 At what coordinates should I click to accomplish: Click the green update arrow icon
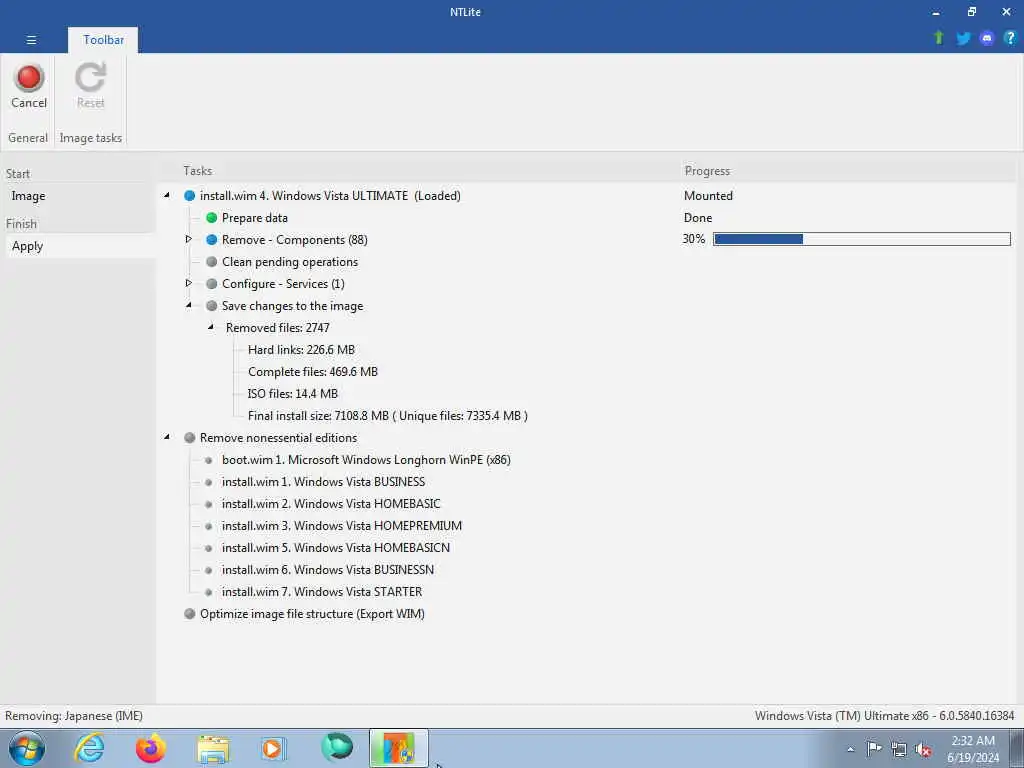[x=938, y=38]
